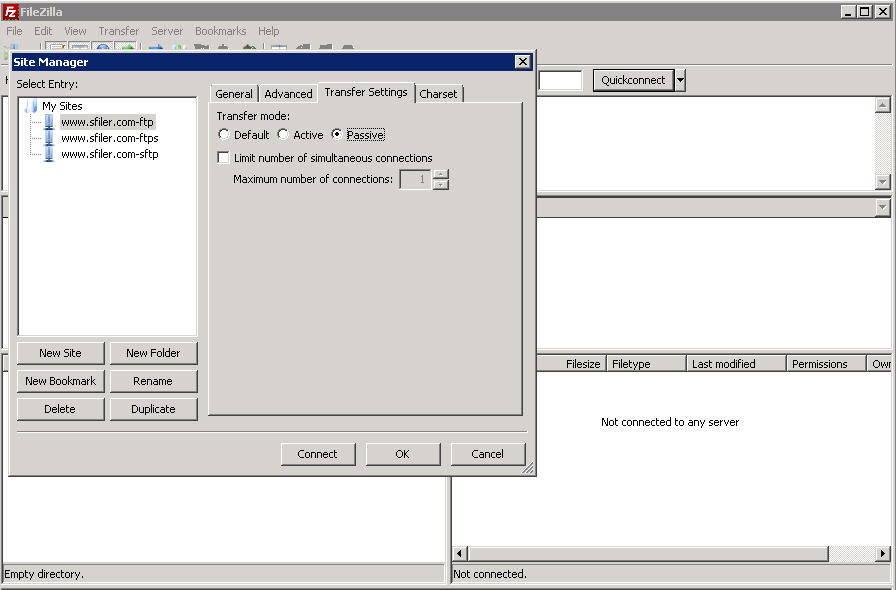Image resolution: width=896 pixels, height=590 pixels.
Task: Pick the www.sfiler.com-sftp site entry
Action: pos(110,154)
